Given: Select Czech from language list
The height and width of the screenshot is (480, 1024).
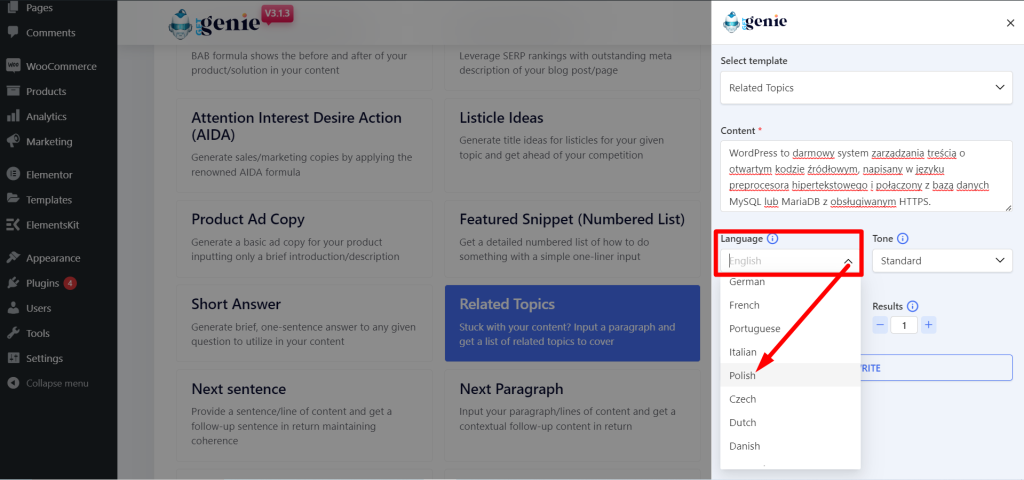Looking at the screenshot, I should [x=790, y=399].
